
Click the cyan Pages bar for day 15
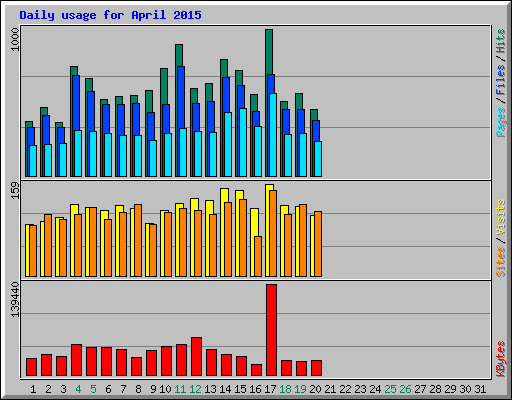pyautogui.click(x=243, y=142)
